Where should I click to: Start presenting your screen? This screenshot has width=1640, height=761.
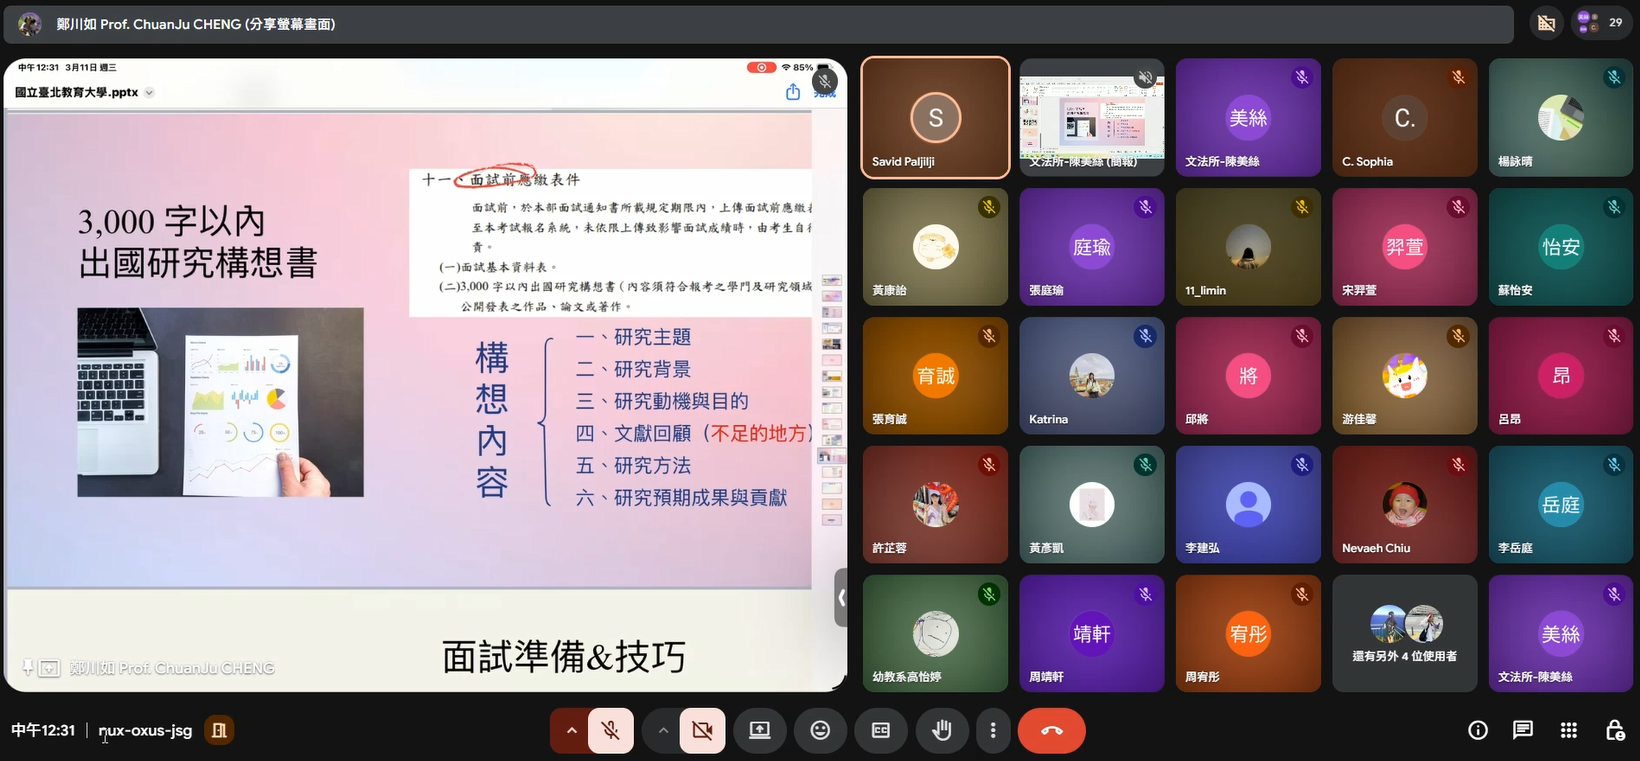pos(760,731)
